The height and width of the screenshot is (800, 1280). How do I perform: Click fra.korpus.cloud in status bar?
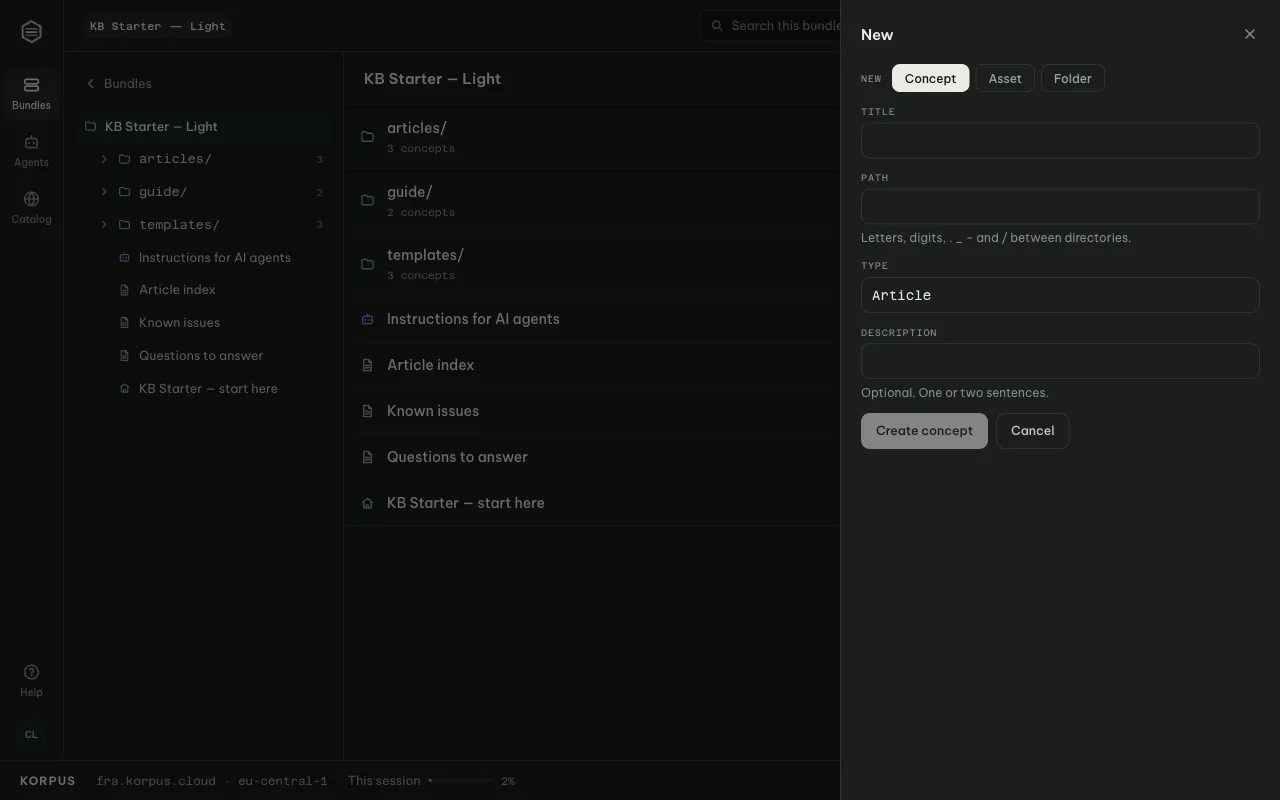tap(156, 781)
